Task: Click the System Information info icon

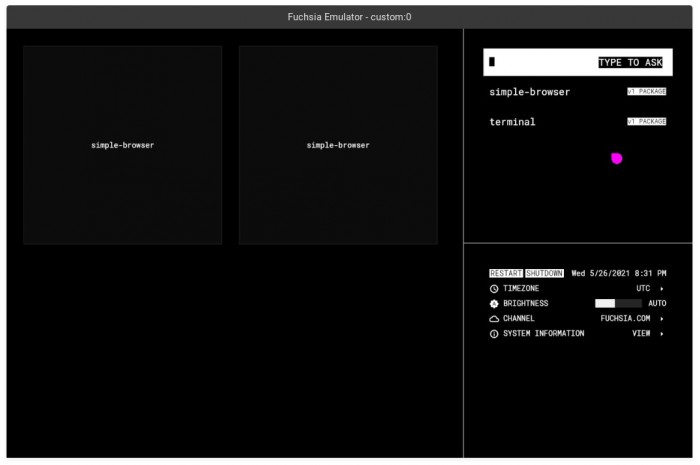Action: click(x=494, y=333)
